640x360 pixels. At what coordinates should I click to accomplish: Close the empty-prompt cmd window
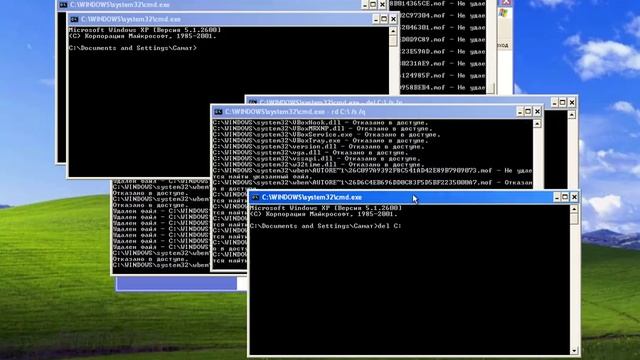tap(393, 19)
